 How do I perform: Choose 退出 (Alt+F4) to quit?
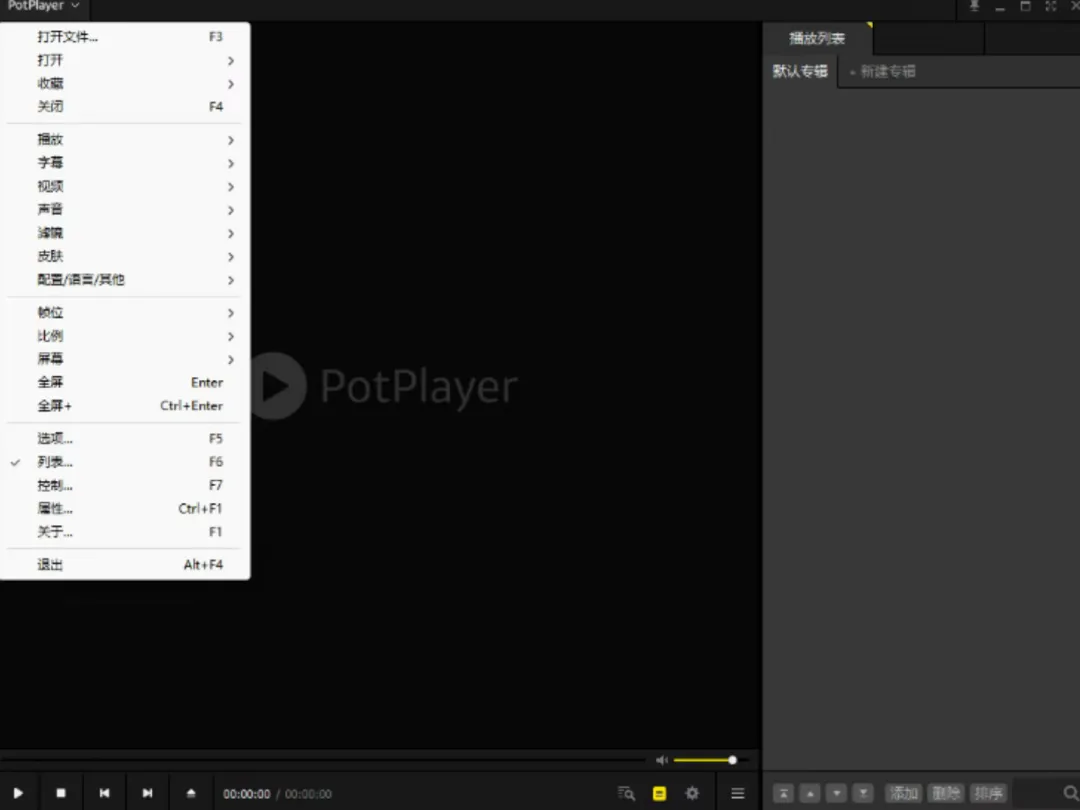point(125,565)
